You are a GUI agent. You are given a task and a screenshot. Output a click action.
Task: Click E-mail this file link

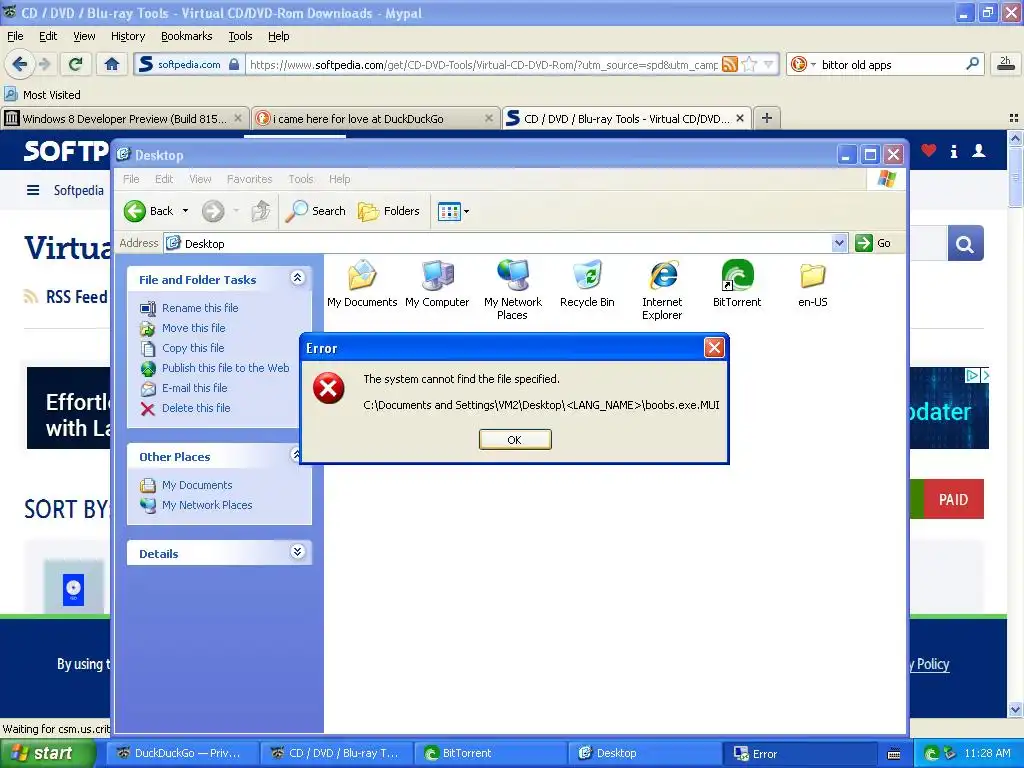point(195,388)
